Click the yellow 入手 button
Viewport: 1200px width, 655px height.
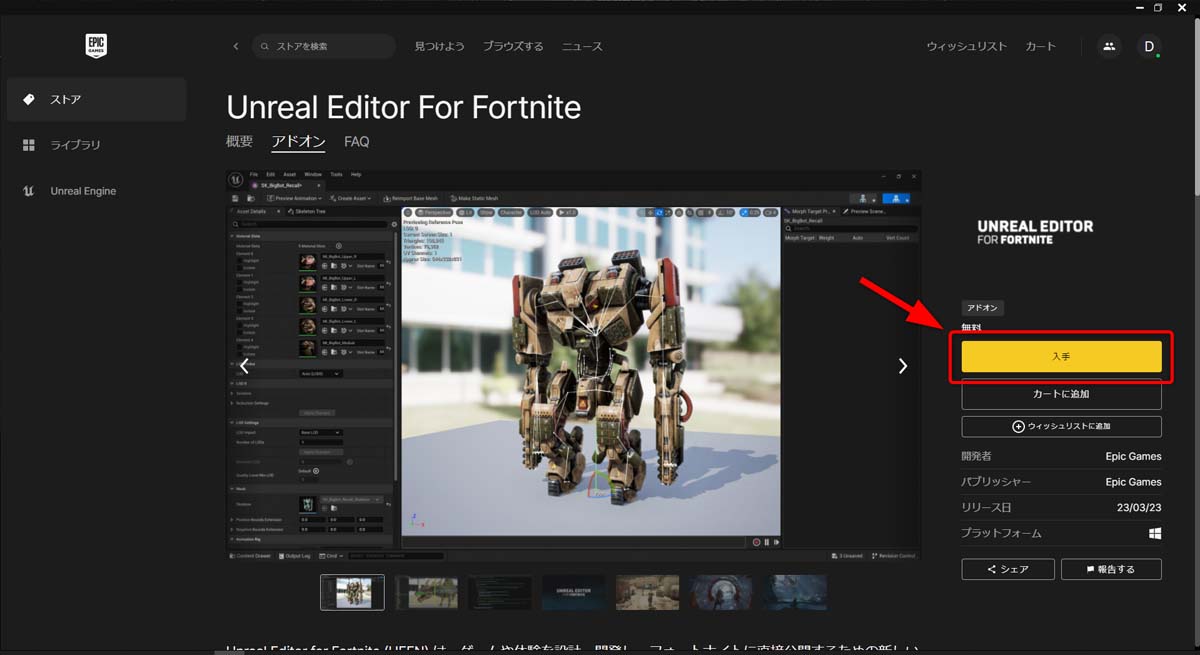point(1061,357)
